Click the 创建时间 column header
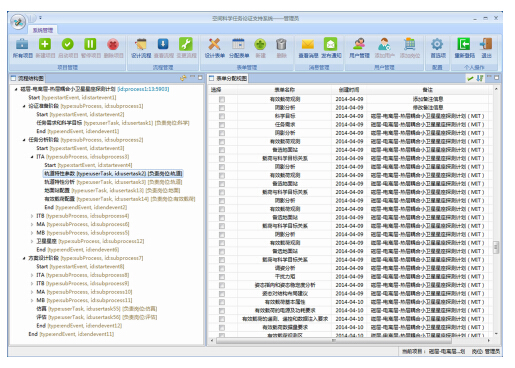 pos(349,90)
